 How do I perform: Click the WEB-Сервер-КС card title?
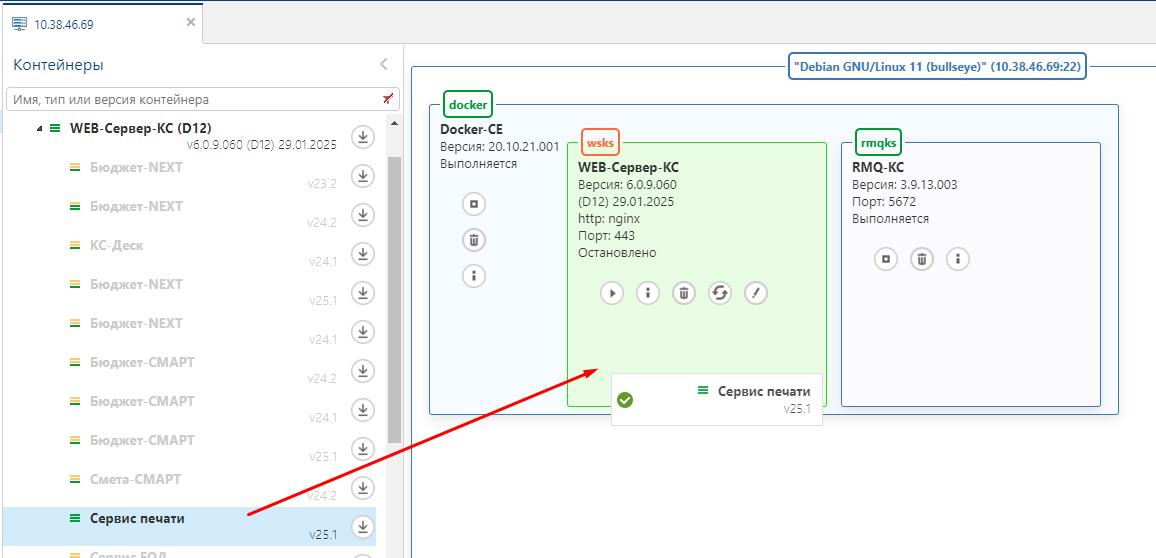tap(628, 167)
